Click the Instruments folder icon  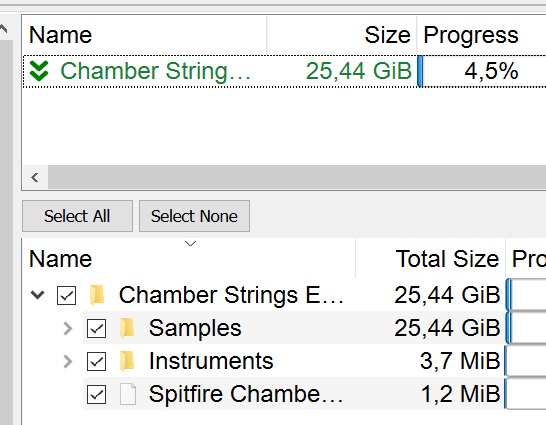pyautogui.click(x=127, y=361)
